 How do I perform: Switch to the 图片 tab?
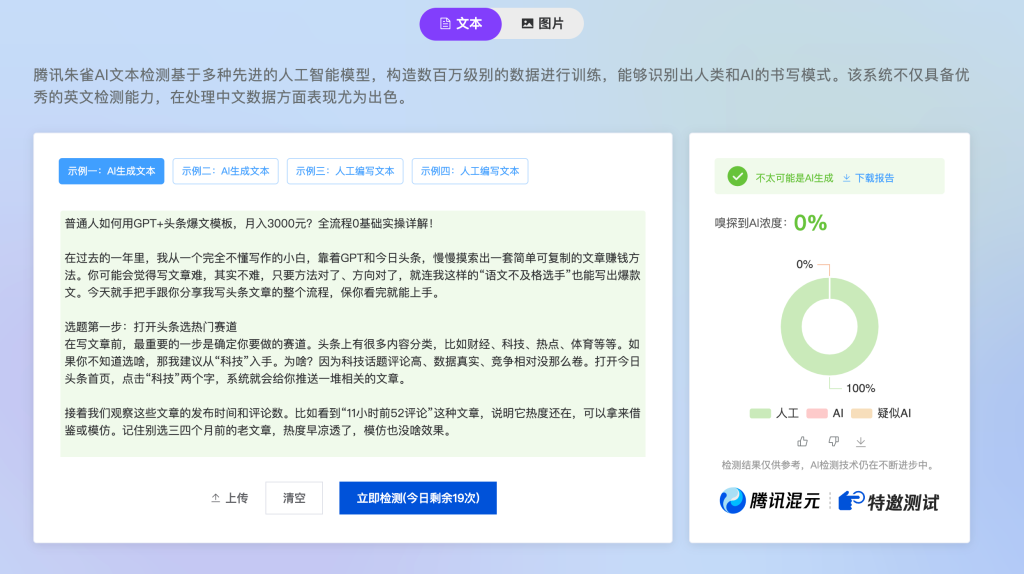point(542,24)
